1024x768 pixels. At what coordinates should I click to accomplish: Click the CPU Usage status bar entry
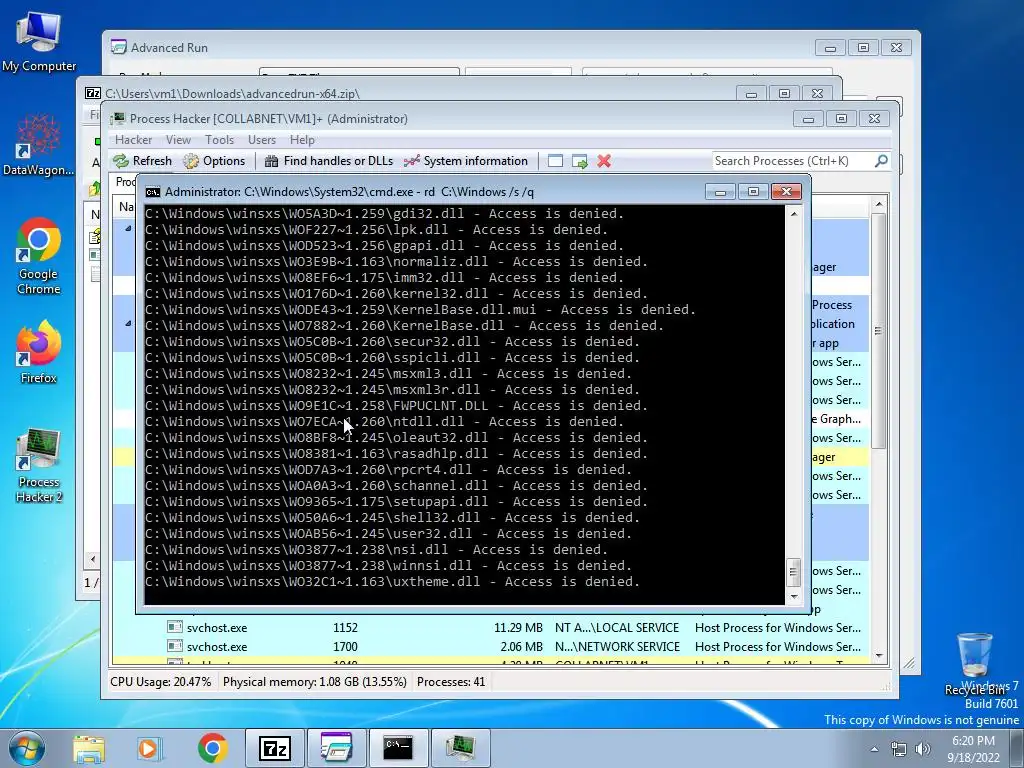(161, 682)
